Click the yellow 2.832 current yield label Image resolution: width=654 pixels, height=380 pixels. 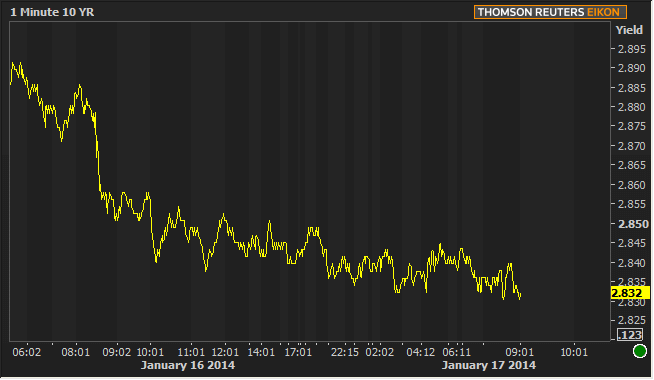tap(630, 293)
